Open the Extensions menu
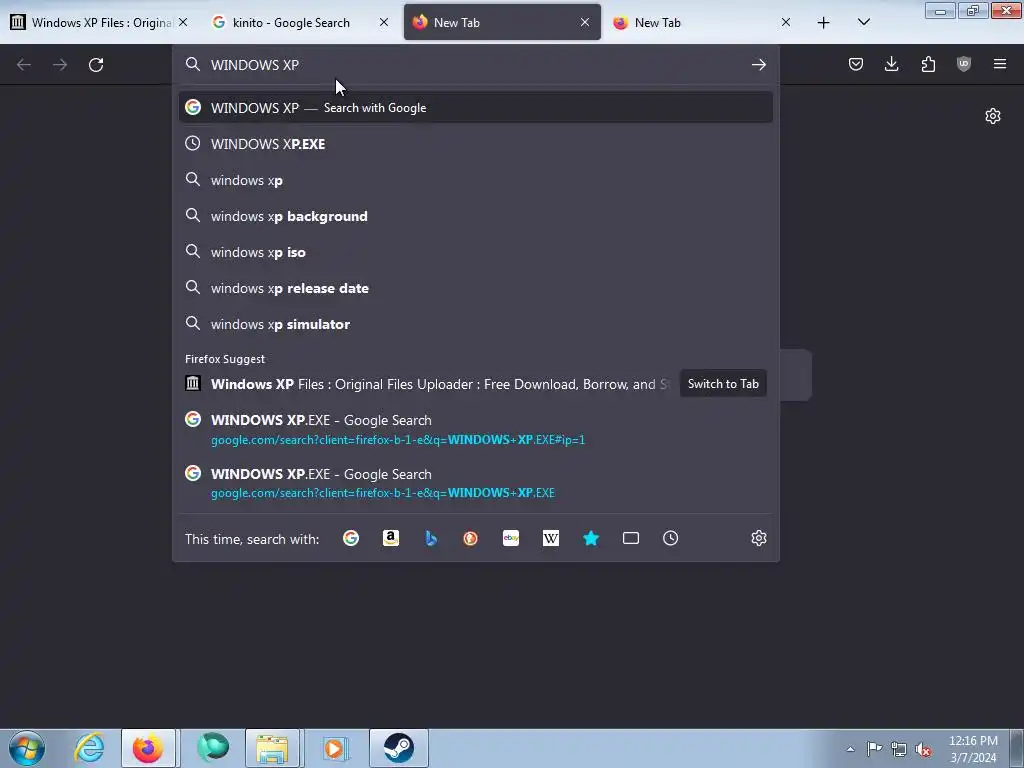 coord(928,64)
